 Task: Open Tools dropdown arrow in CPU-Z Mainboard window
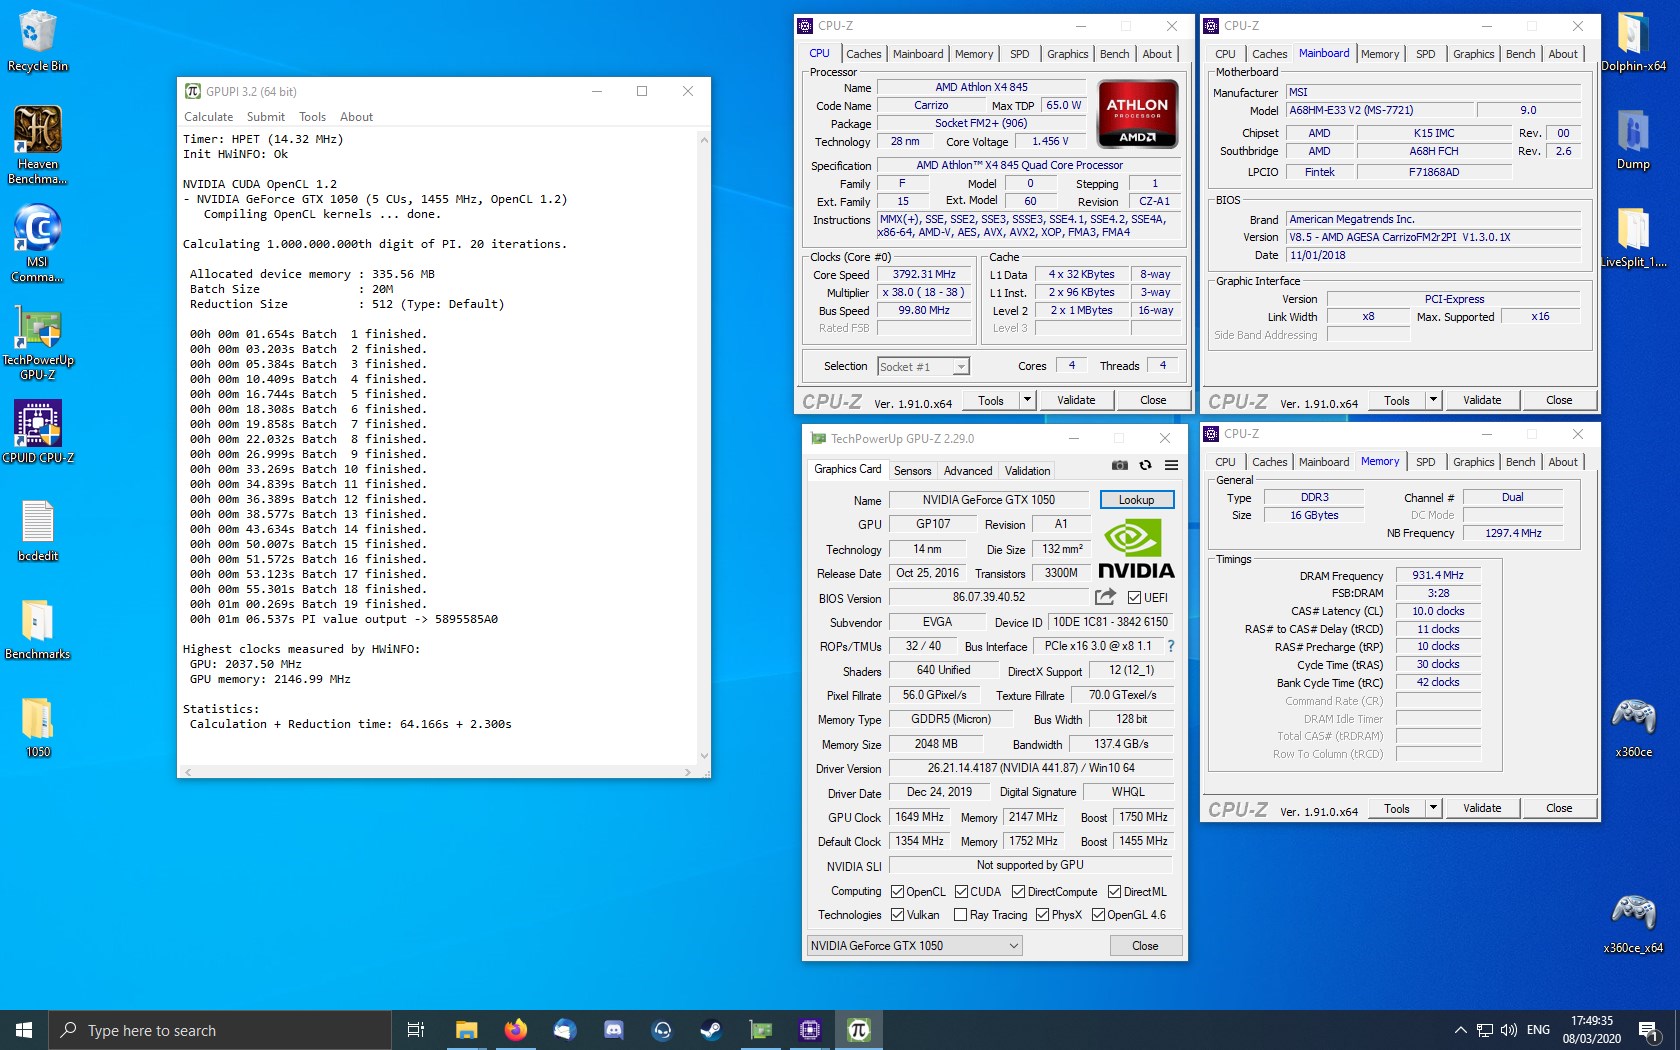pos(1432,400)
